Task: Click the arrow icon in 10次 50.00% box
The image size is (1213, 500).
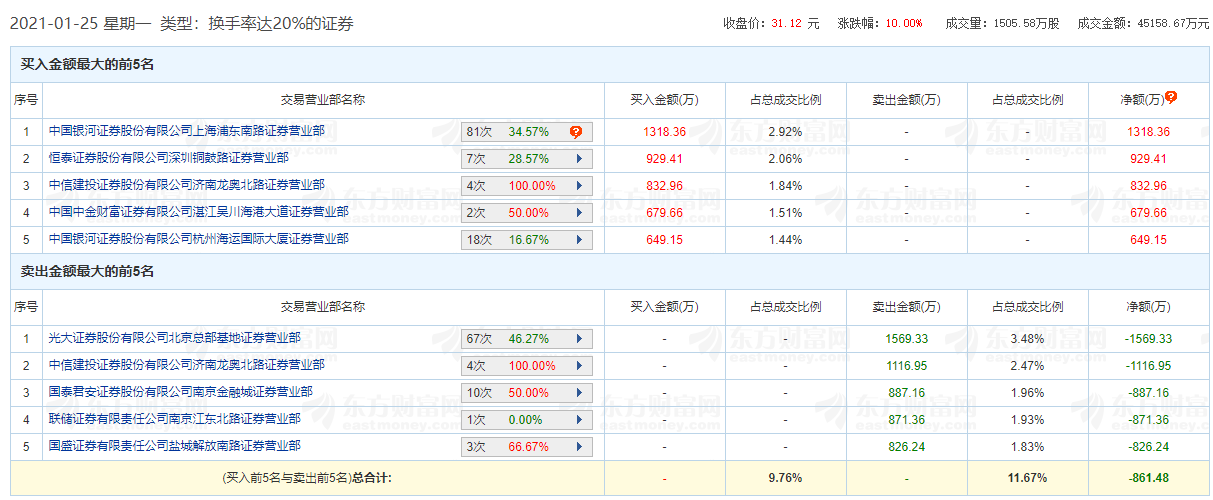Action: click(578, 392)
